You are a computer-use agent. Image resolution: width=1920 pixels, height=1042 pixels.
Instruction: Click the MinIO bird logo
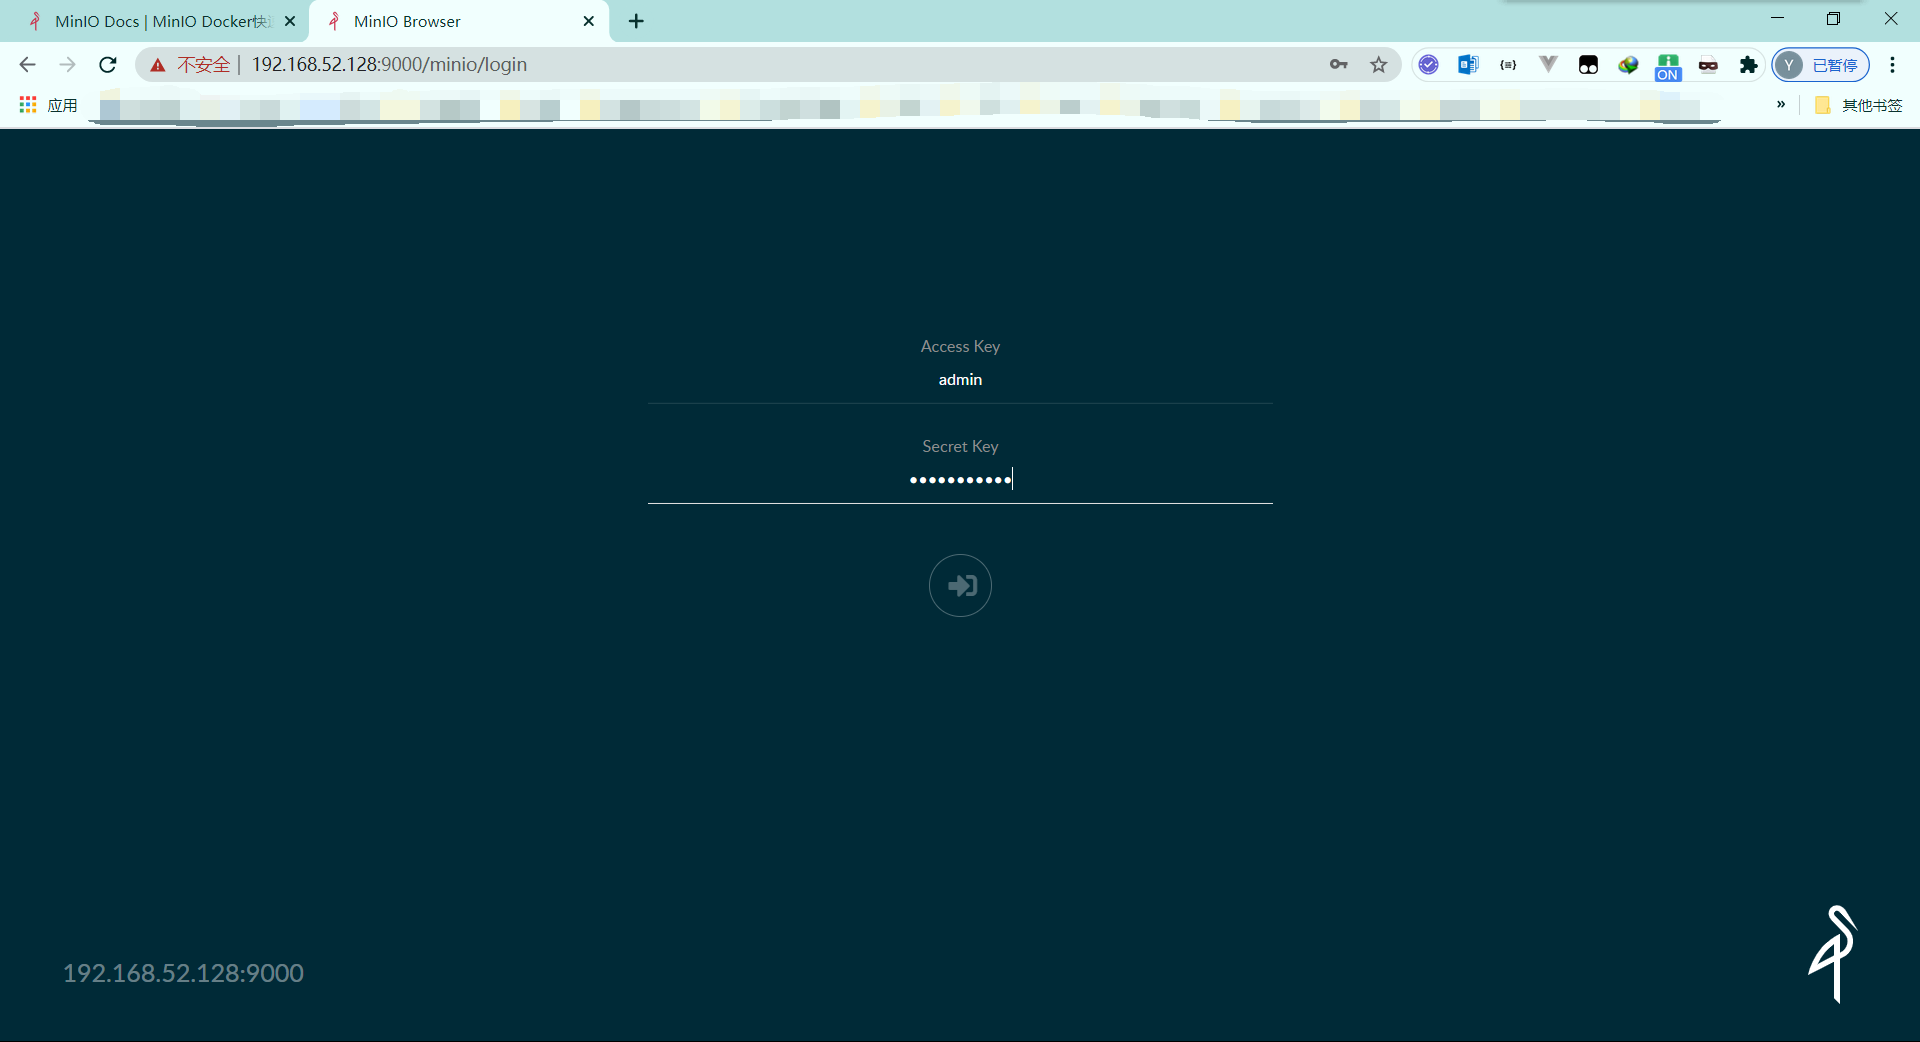pos(1833,953)
